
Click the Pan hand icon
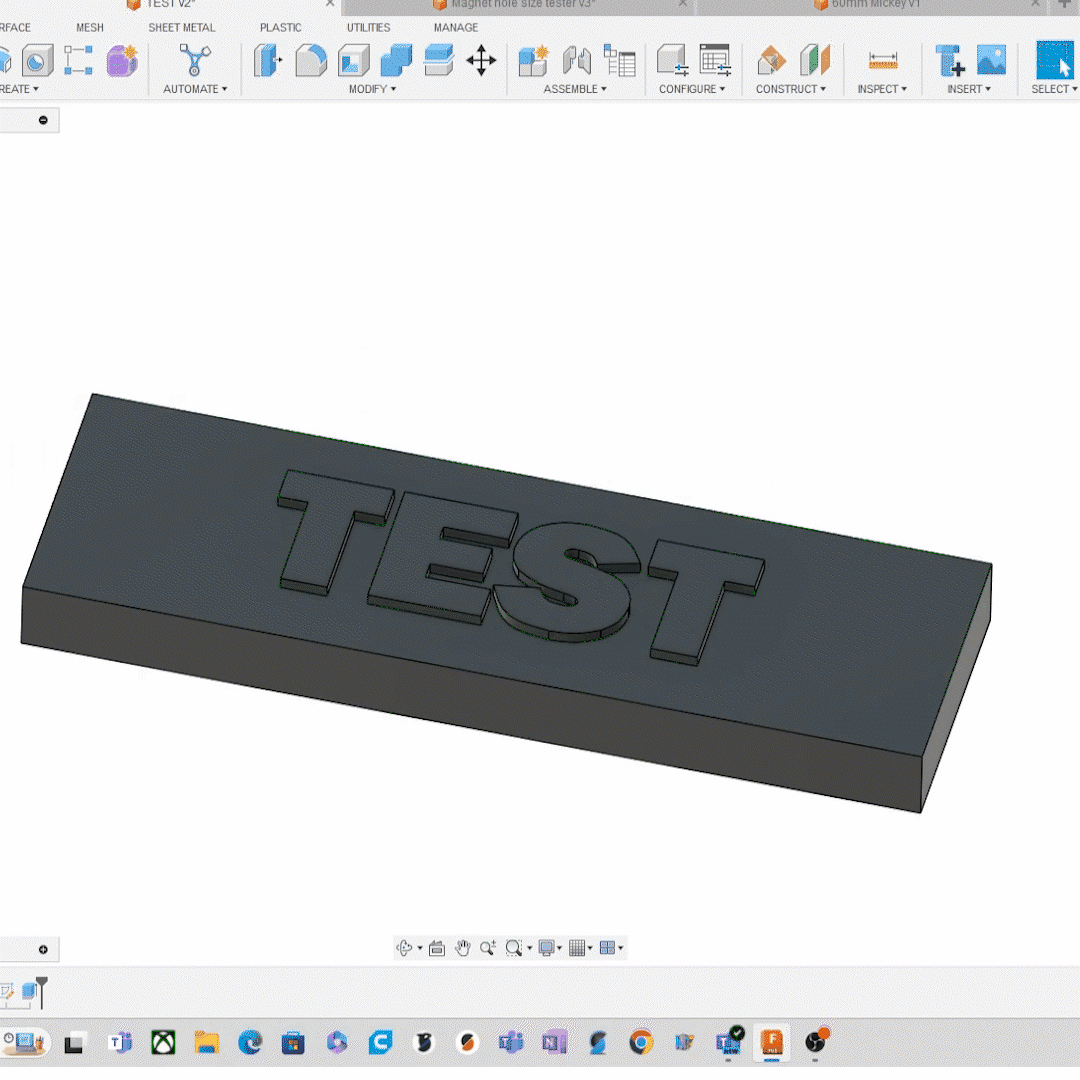coord(462,948)
